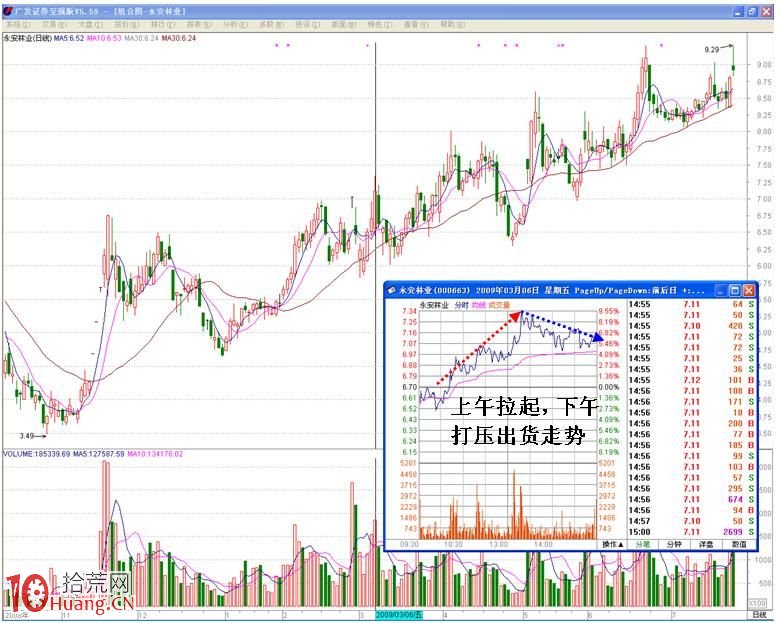The height and width of the screenshot is (623, 776).
Task: Open the 帮助 menu
Action: 452,24
